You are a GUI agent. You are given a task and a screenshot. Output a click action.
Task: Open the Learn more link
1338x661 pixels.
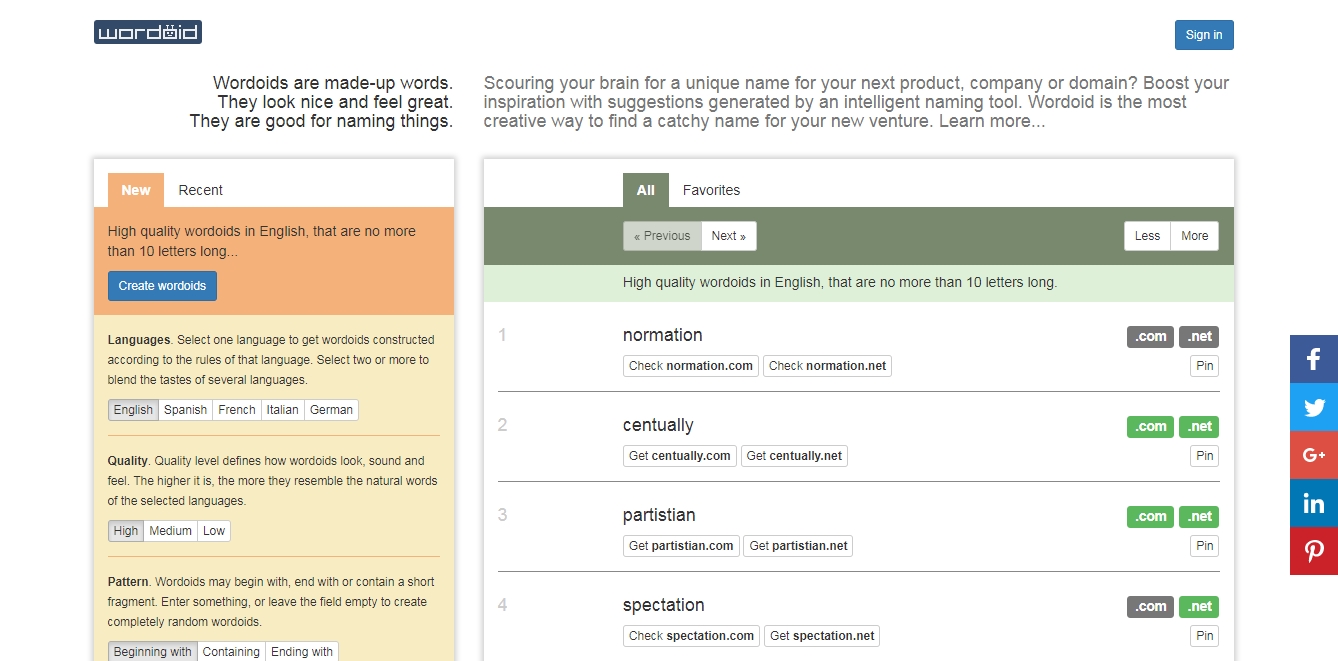[x=992, y=121]
